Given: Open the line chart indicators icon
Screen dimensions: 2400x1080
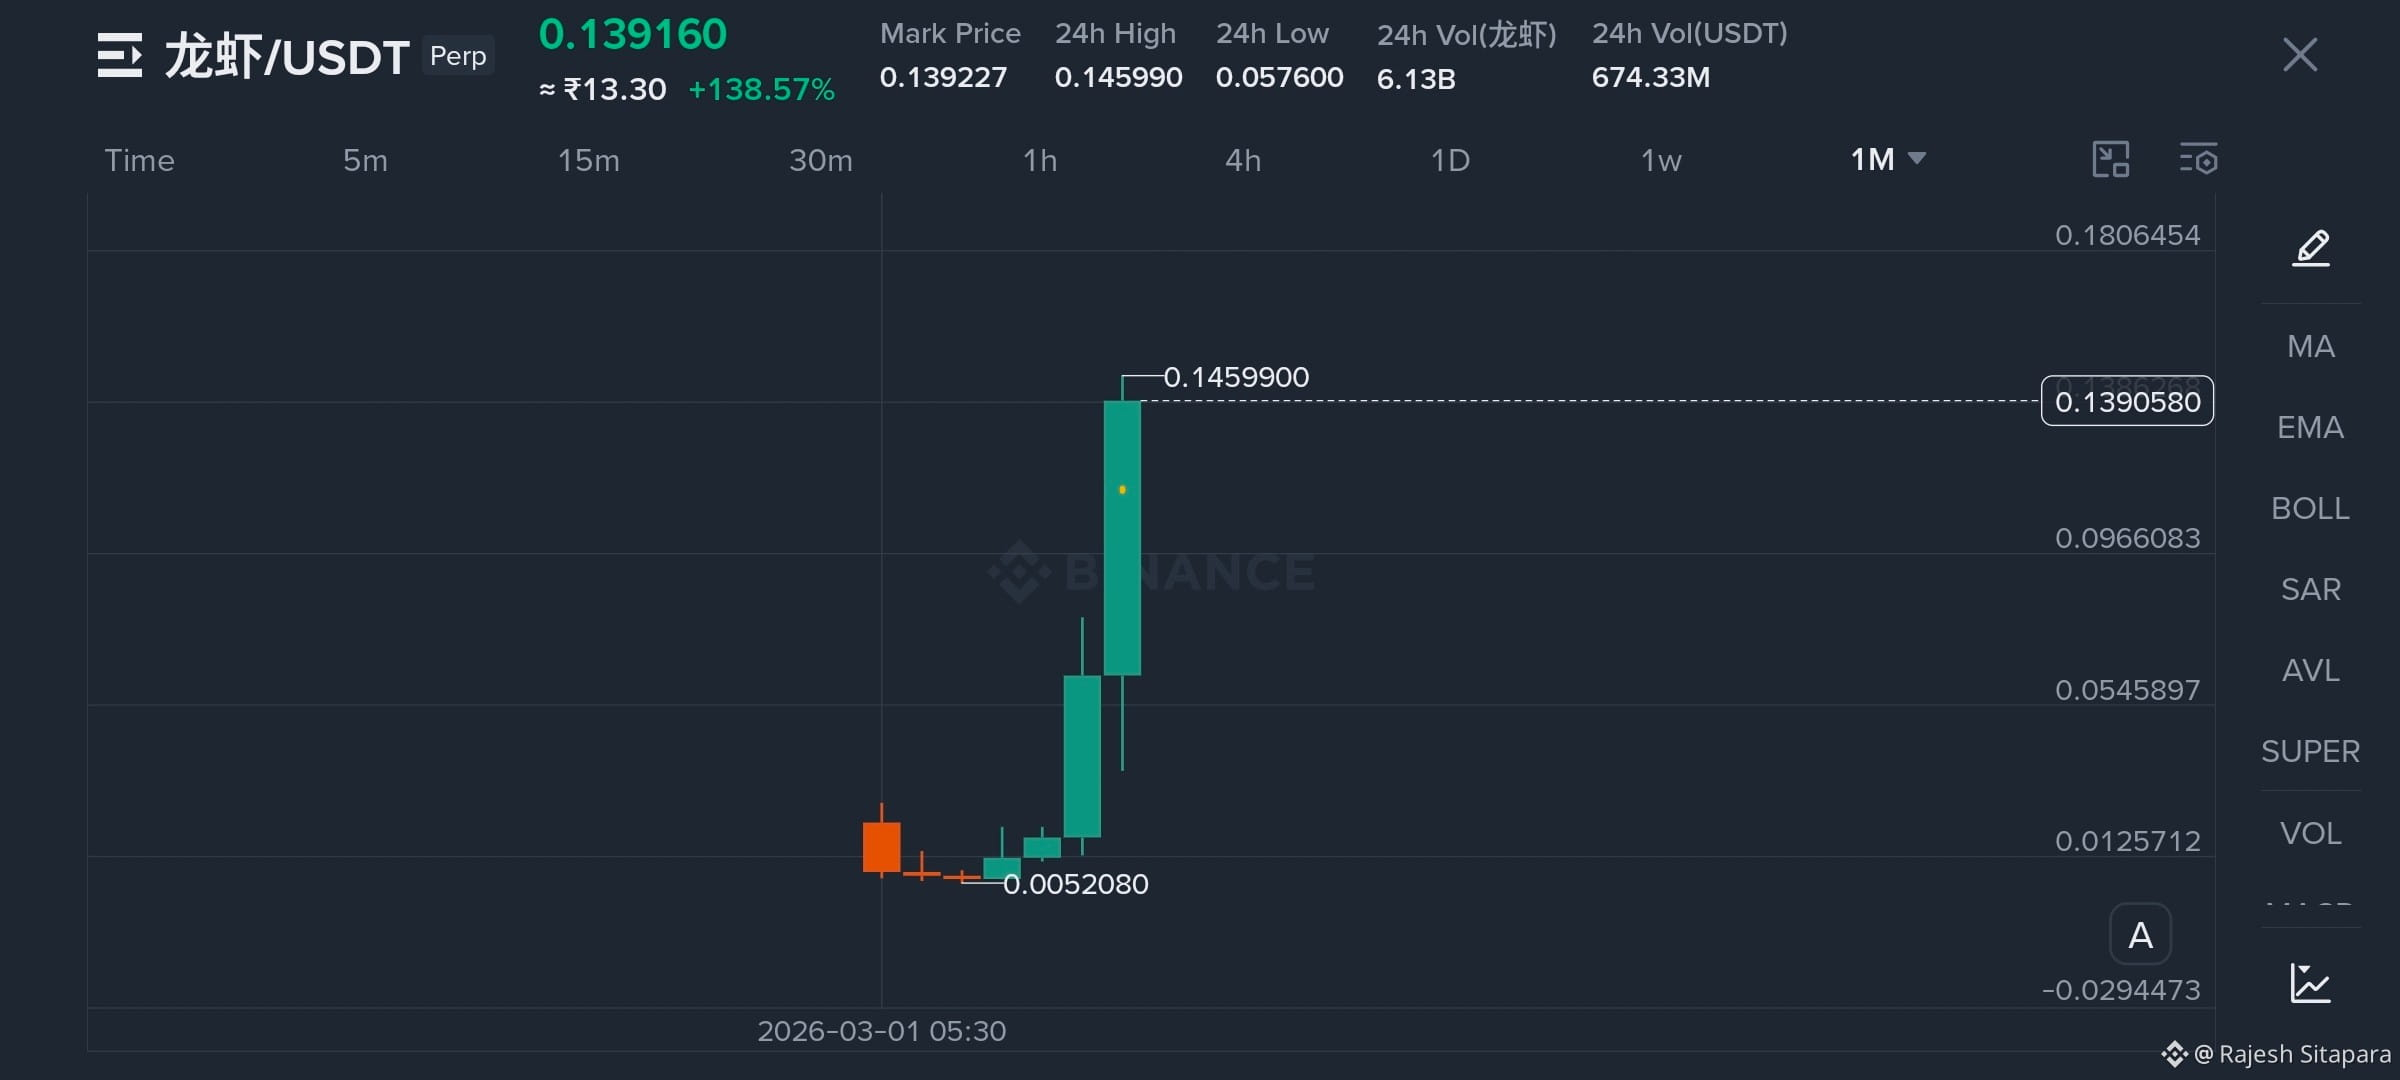Looking at the screenshot, I should 2310,983.
